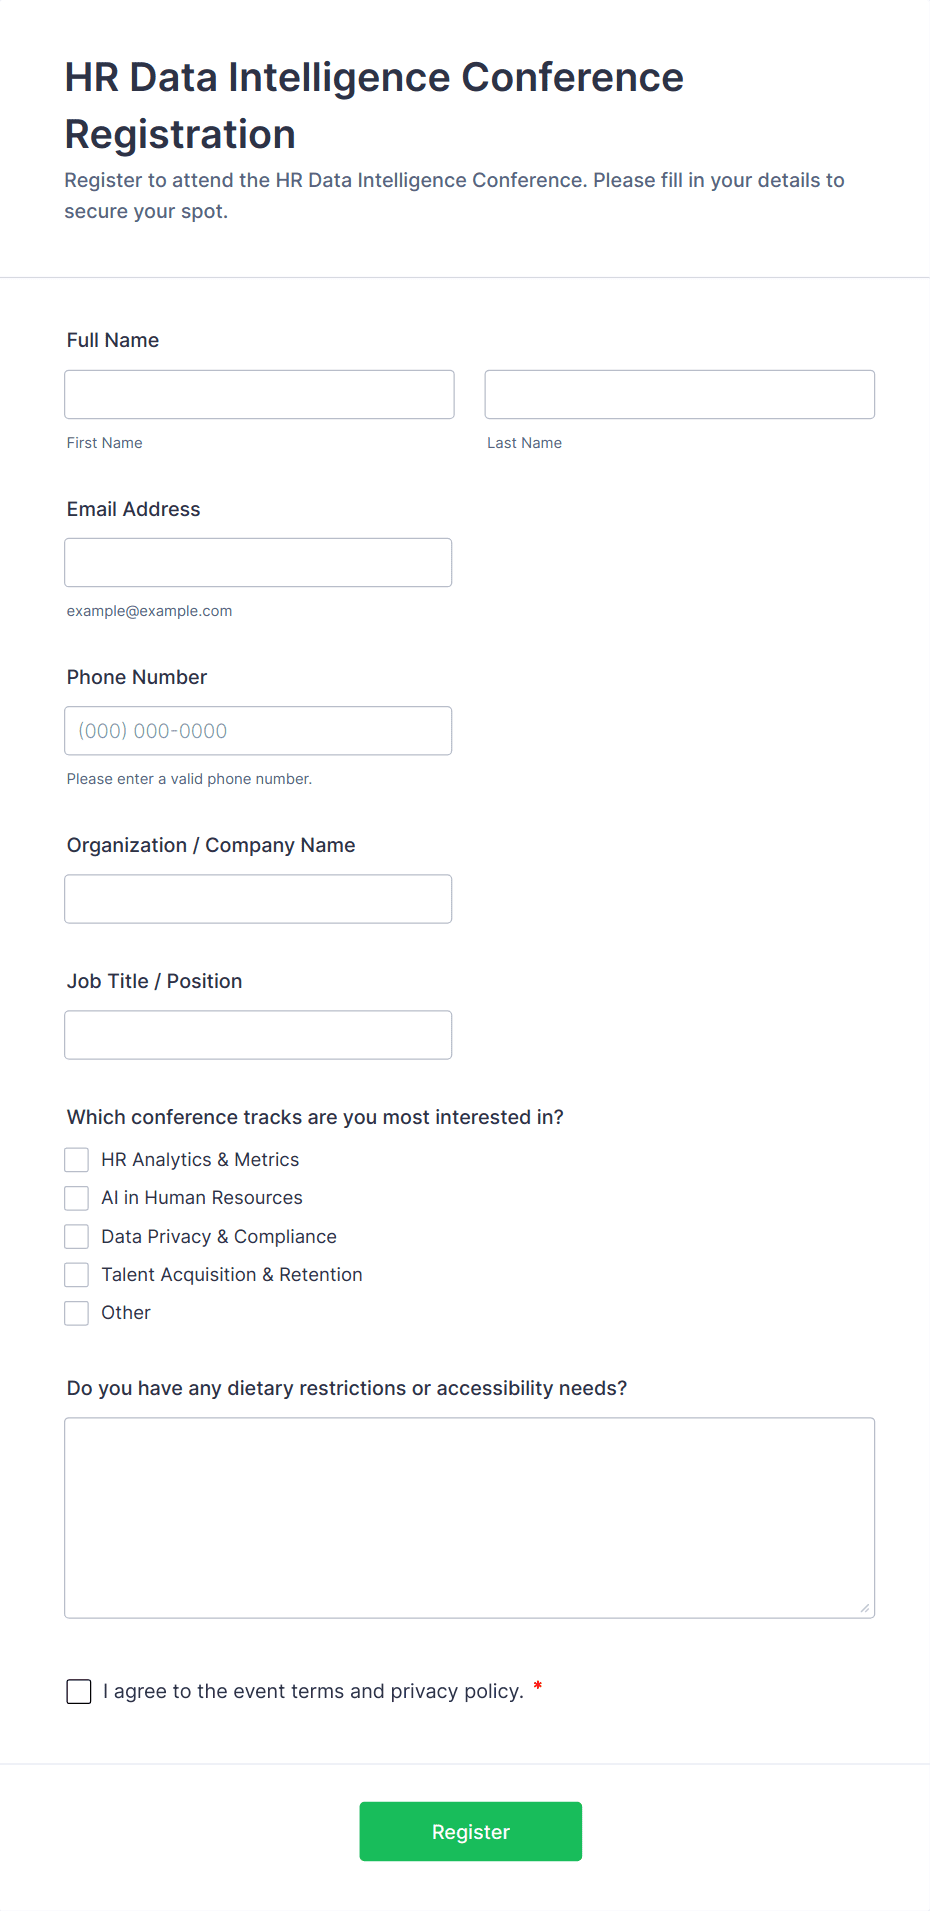Click the First Name input field
Screen dimensions: 930x1911
[x=259, y=394]
